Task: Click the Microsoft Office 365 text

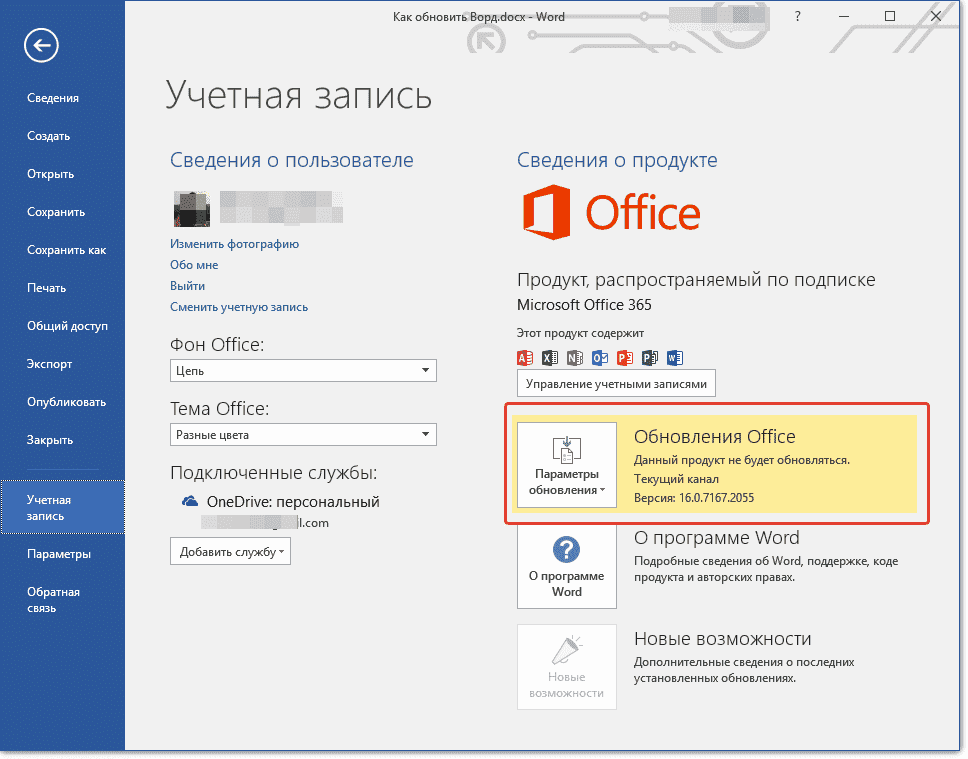Action: pyautogui.click(x=584, y=304)
